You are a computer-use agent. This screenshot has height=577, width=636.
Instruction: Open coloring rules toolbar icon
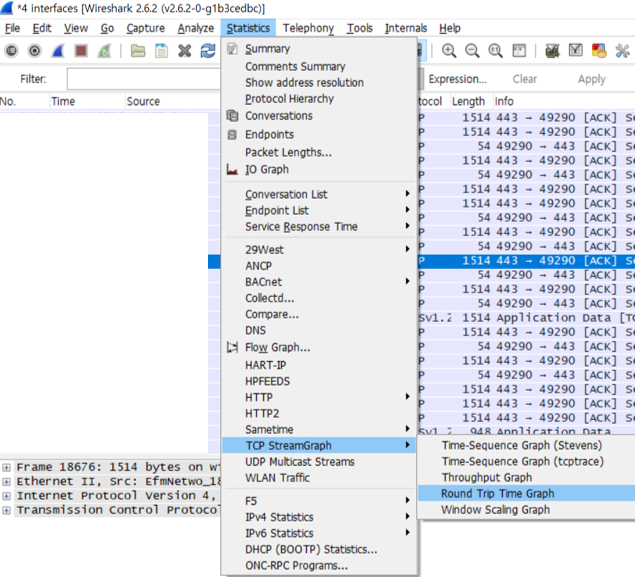599,51
